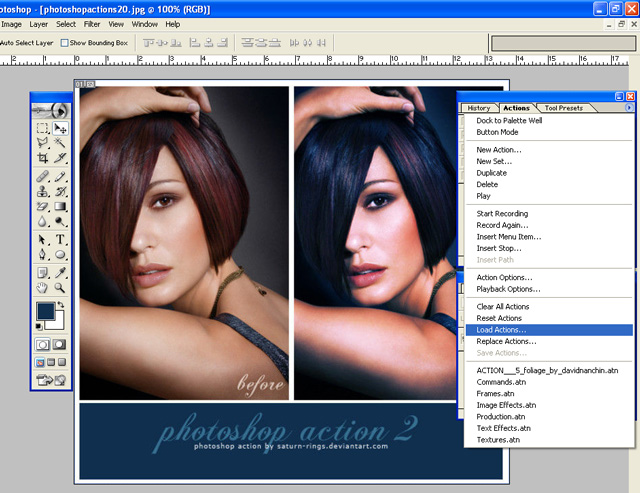Image resolution: width=640 pixels, height=493 pixels.
Task: Select the Rectangular Marquee tool
Action: [43, 129]
